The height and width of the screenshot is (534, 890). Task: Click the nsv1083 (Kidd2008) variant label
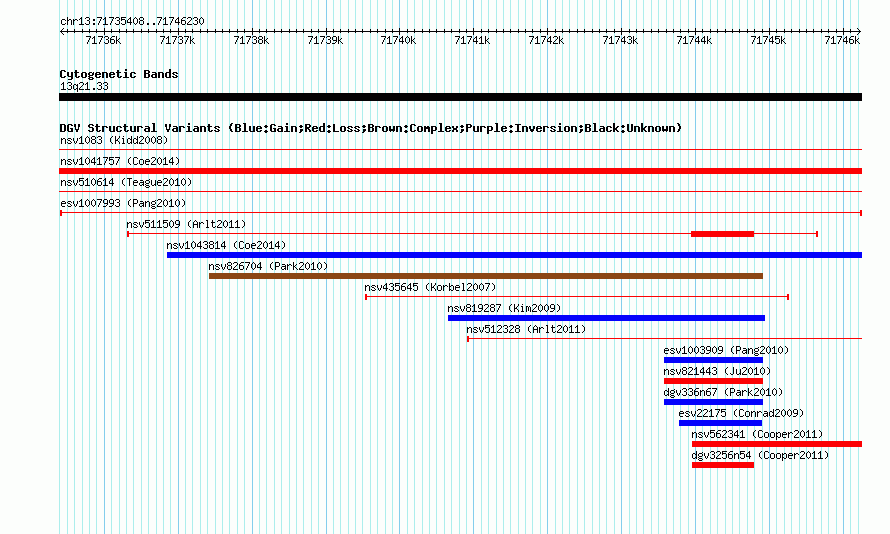(x=114, y=140)
